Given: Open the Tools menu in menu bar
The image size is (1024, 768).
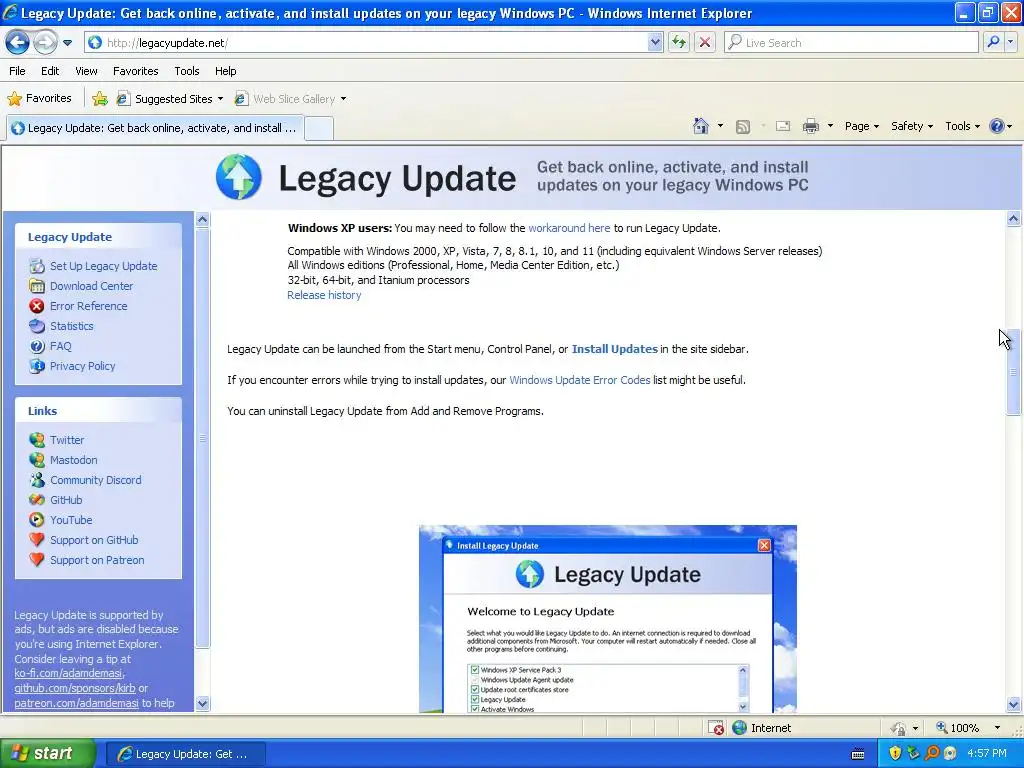Looking at the screenshot, I should pyautogui.click(x=187, y=71).
